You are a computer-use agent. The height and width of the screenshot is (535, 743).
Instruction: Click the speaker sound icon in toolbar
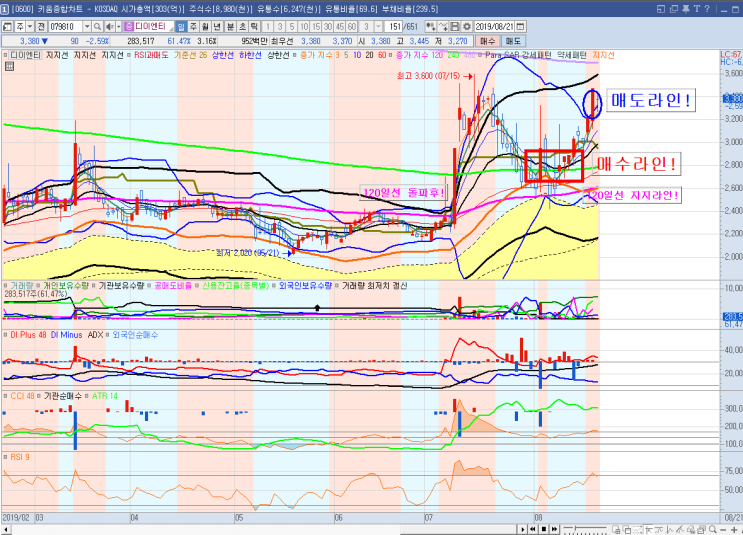[109, 27]
